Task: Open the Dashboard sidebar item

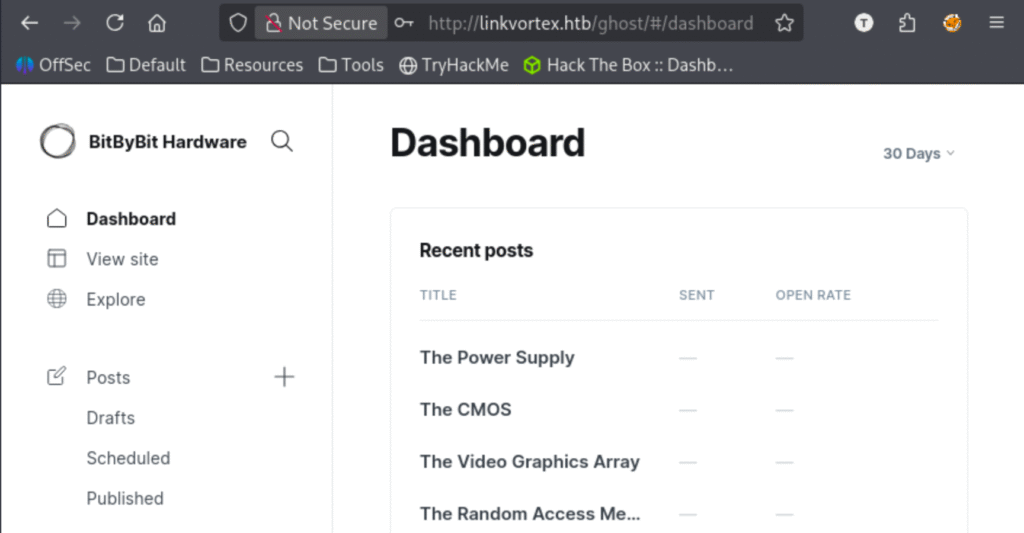Action: click(x=130, y=219)
